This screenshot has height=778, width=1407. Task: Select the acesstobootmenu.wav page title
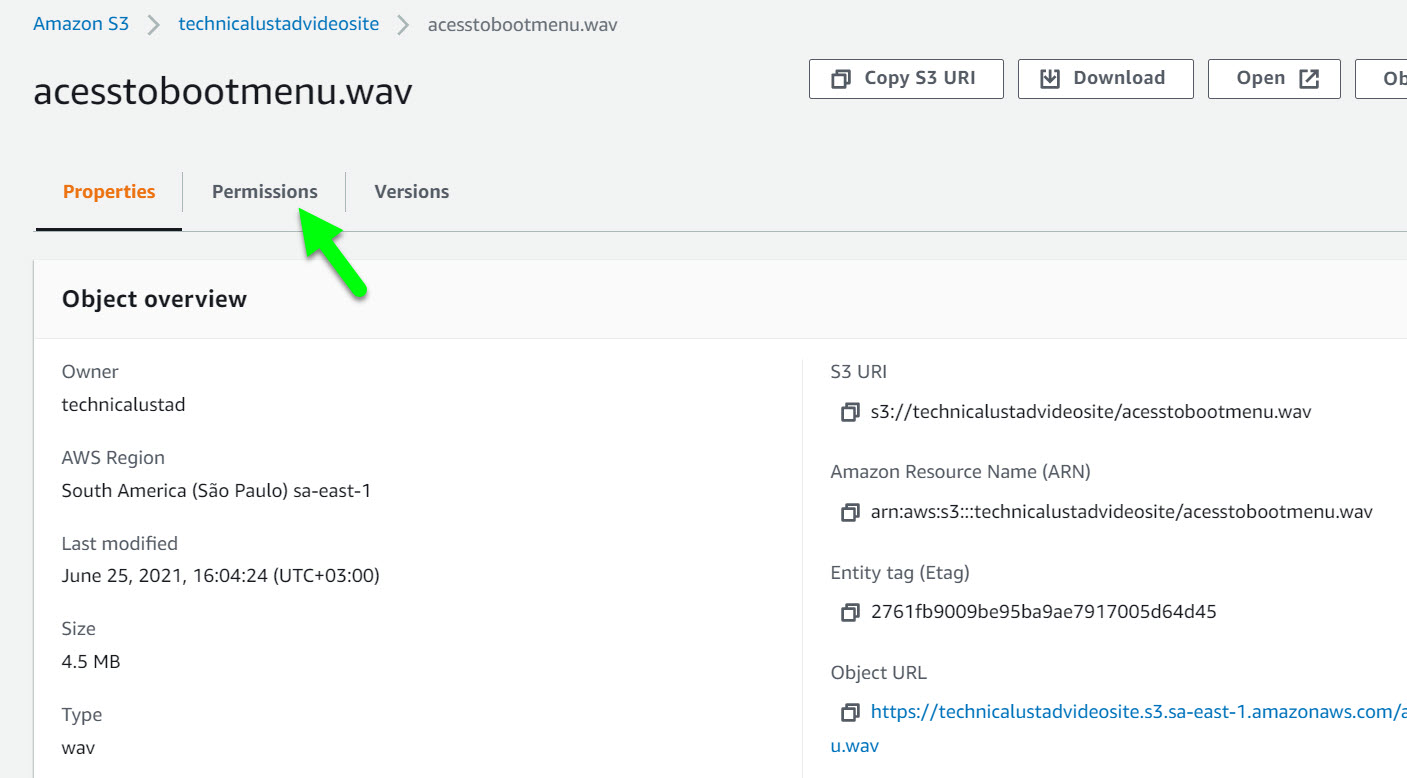click(x=223, y=92)
